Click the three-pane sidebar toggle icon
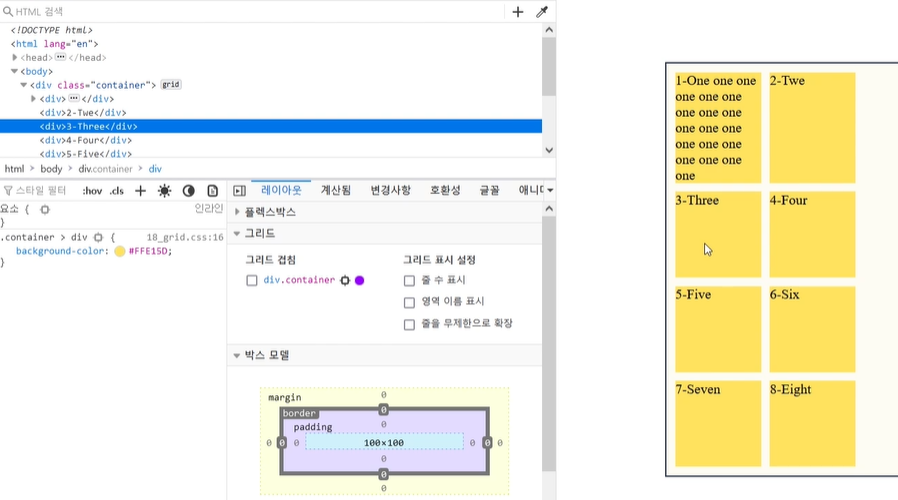Viewport: 898px width, 500px height. 239,191
